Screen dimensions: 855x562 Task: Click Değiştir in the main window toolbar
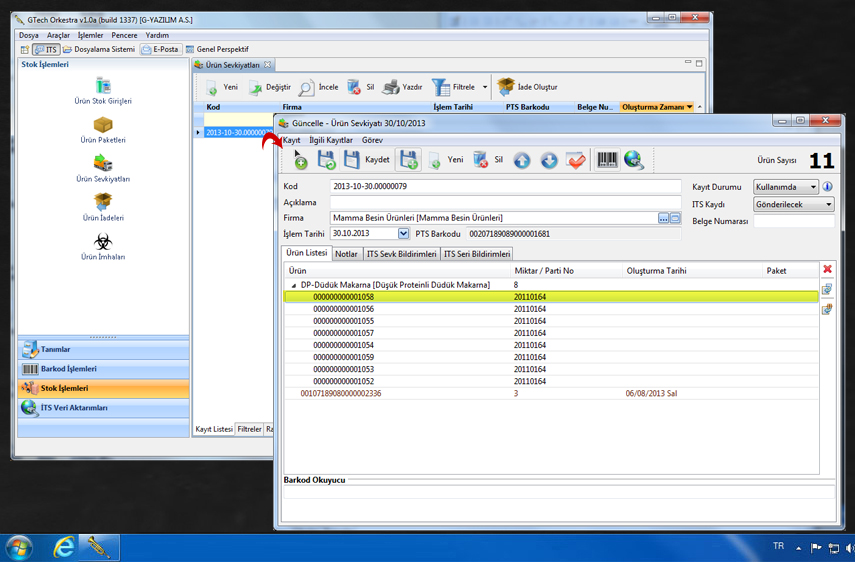269,87
